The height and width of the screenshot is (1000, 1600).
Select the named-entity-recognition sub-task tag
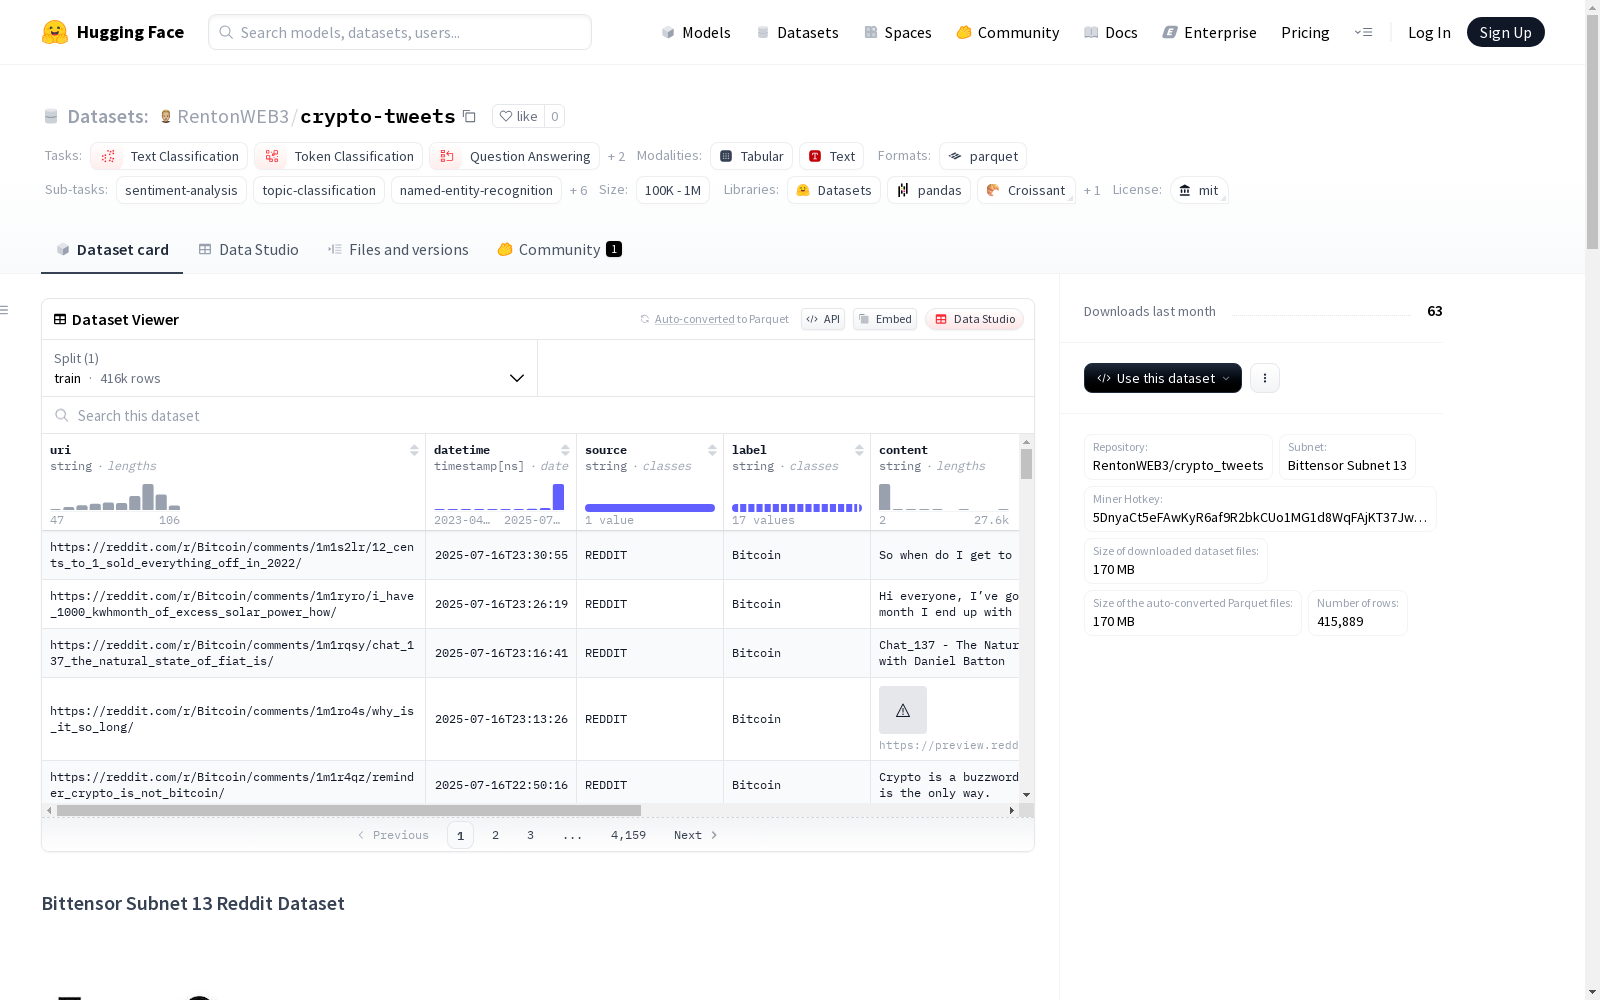tap(476, 190)
